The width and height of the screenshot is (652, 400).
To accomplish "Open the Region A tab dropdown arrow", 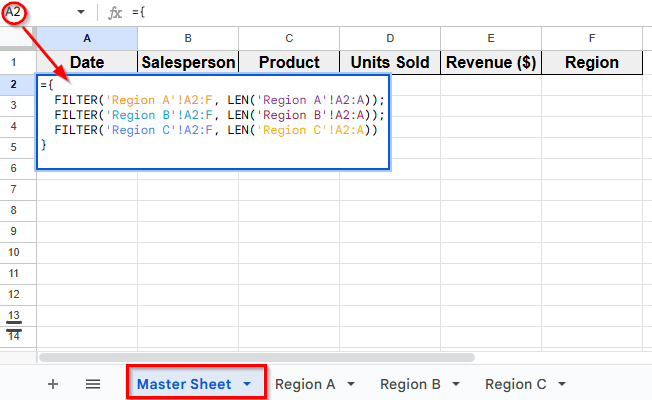I will pos(351,384).
